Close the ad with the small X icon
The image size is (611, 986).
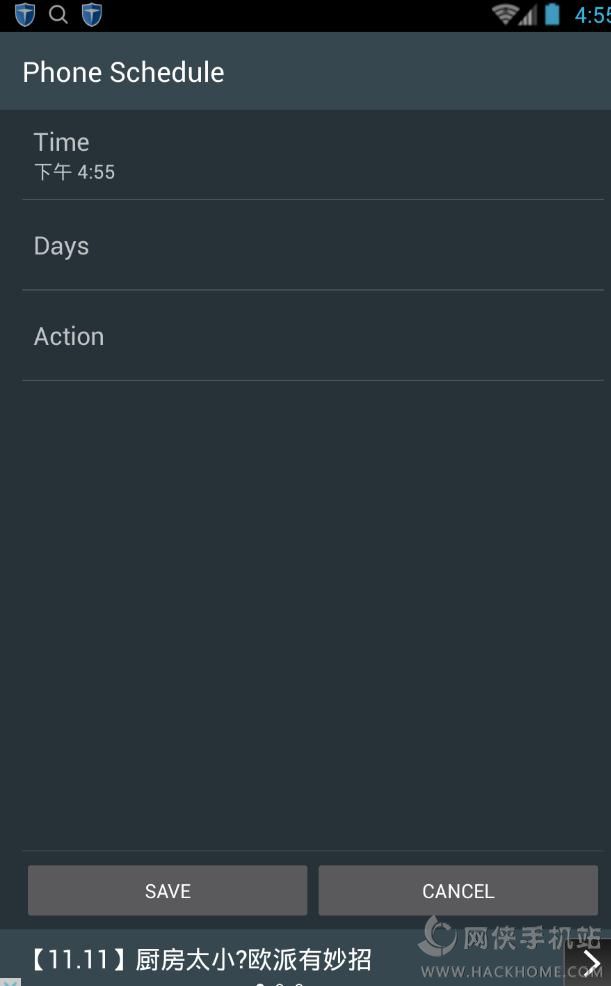click(9, 981)
